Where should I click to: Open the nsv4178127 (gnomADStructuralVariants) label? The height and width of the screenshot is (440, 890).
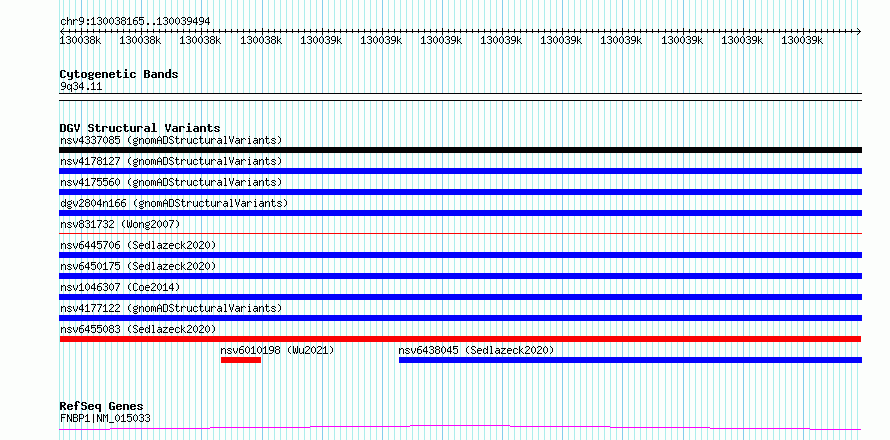click(171, 161)
